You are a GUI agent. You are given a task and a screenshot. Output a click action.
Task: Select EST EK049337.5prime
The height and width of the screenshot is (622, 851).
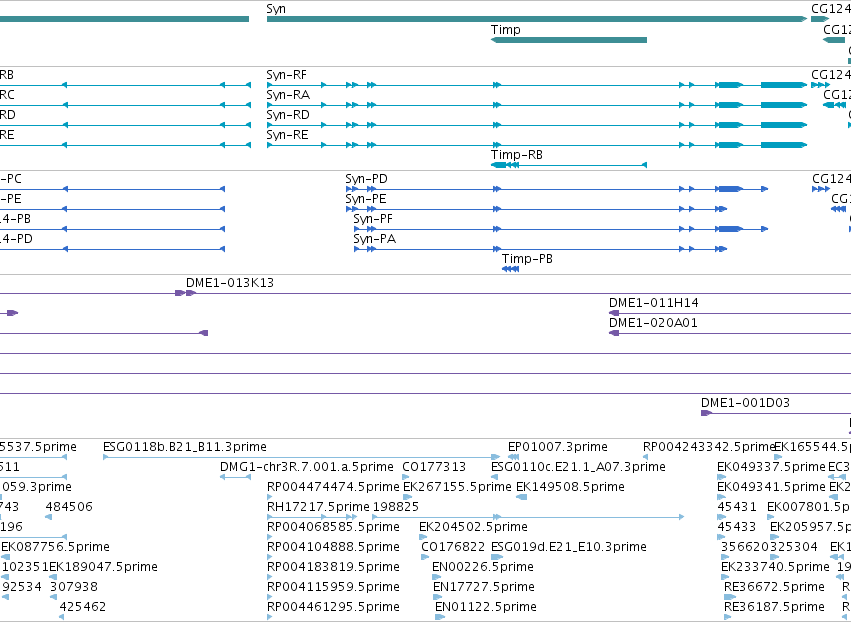click(x=771, y=467)
